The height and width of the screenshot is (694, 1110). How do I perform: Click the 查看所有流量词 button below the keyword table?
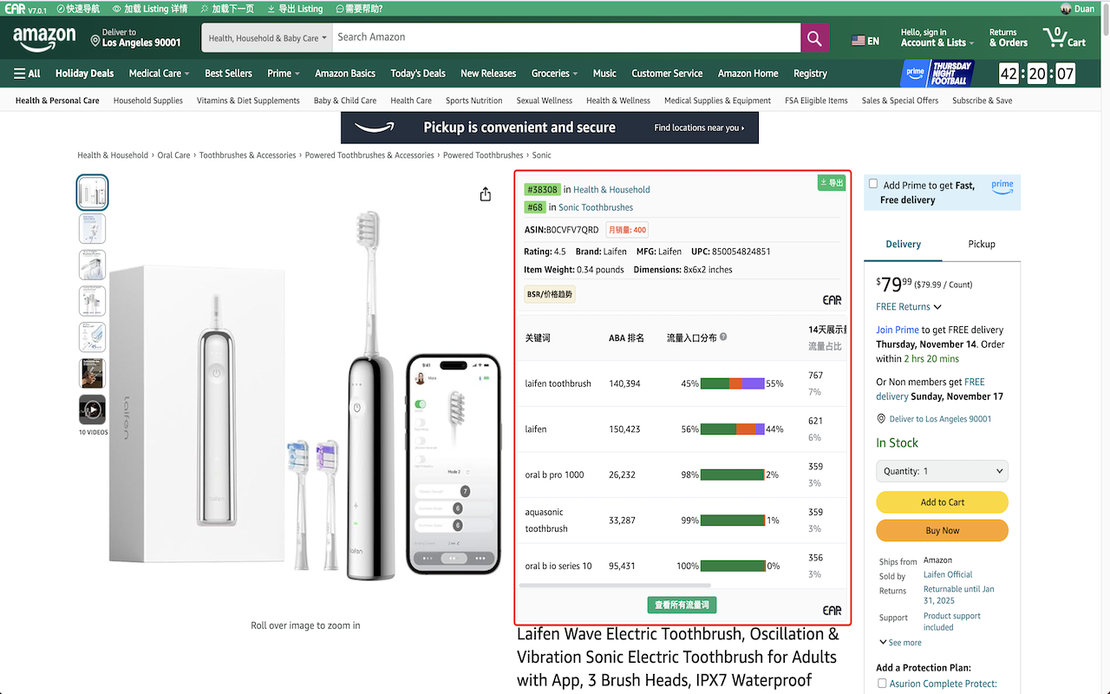pos(681,604)
